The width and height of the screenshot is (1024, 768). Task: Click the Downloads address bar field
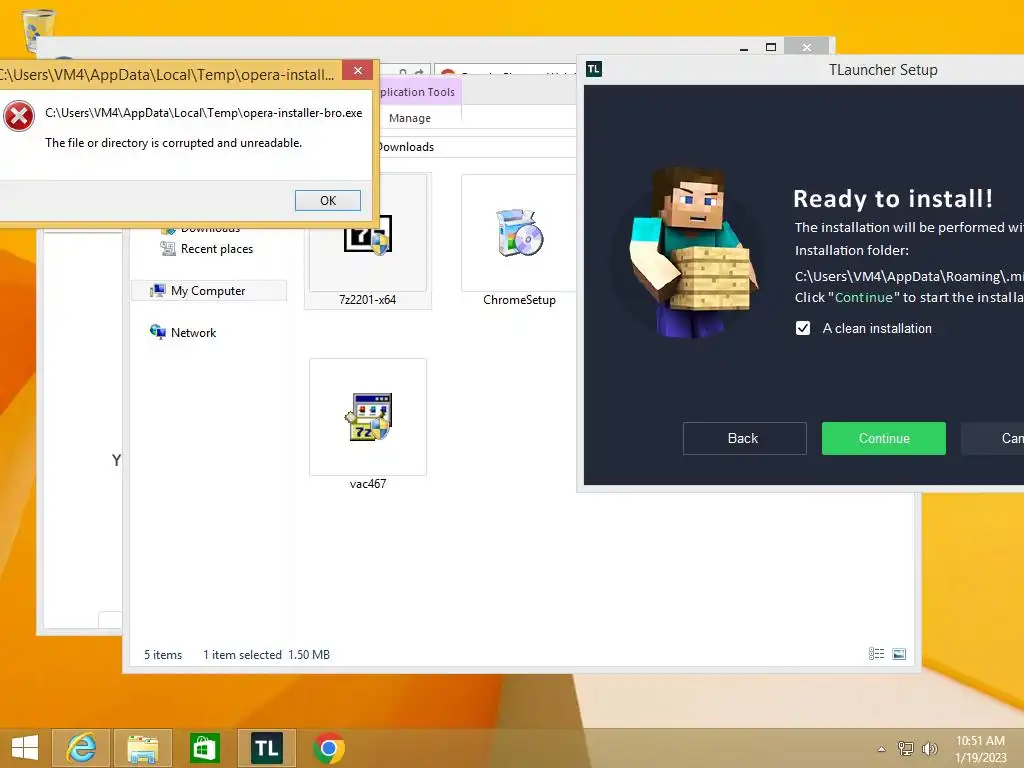click(475, 147)
